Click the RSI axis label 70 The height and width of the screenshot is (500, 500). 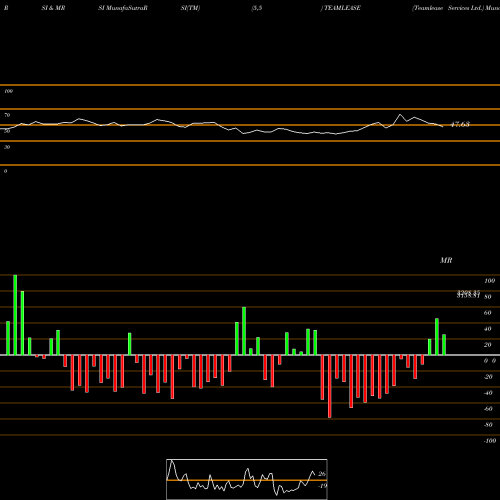7,115
